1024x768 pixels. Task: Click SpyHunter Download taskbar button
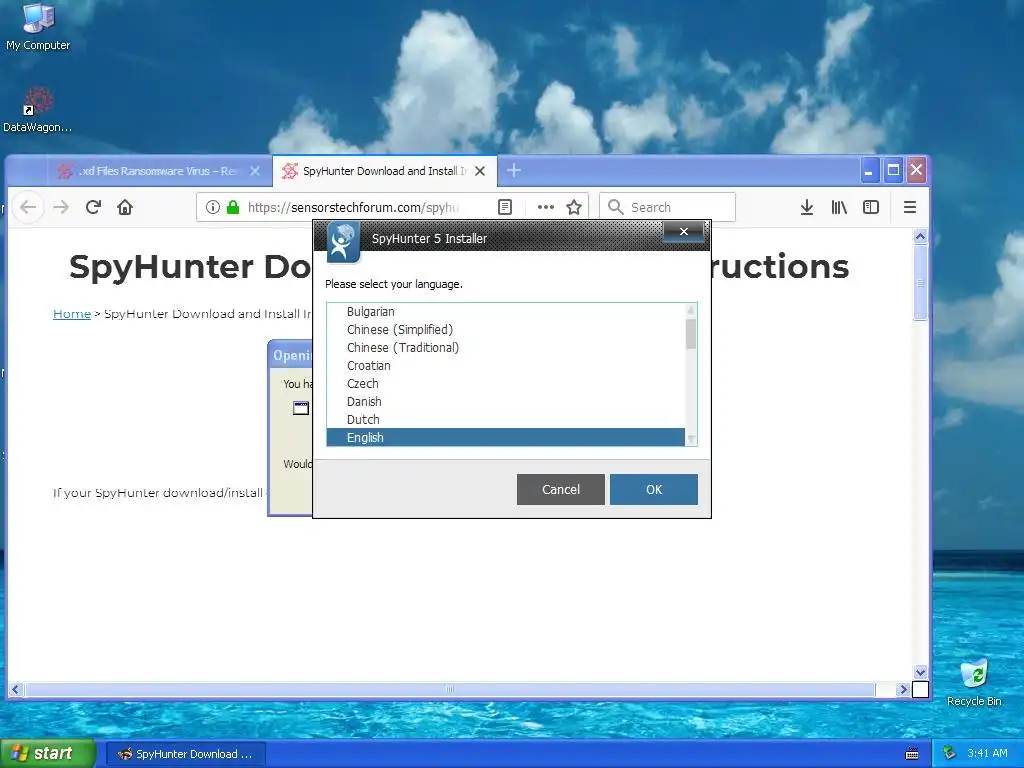185,754
